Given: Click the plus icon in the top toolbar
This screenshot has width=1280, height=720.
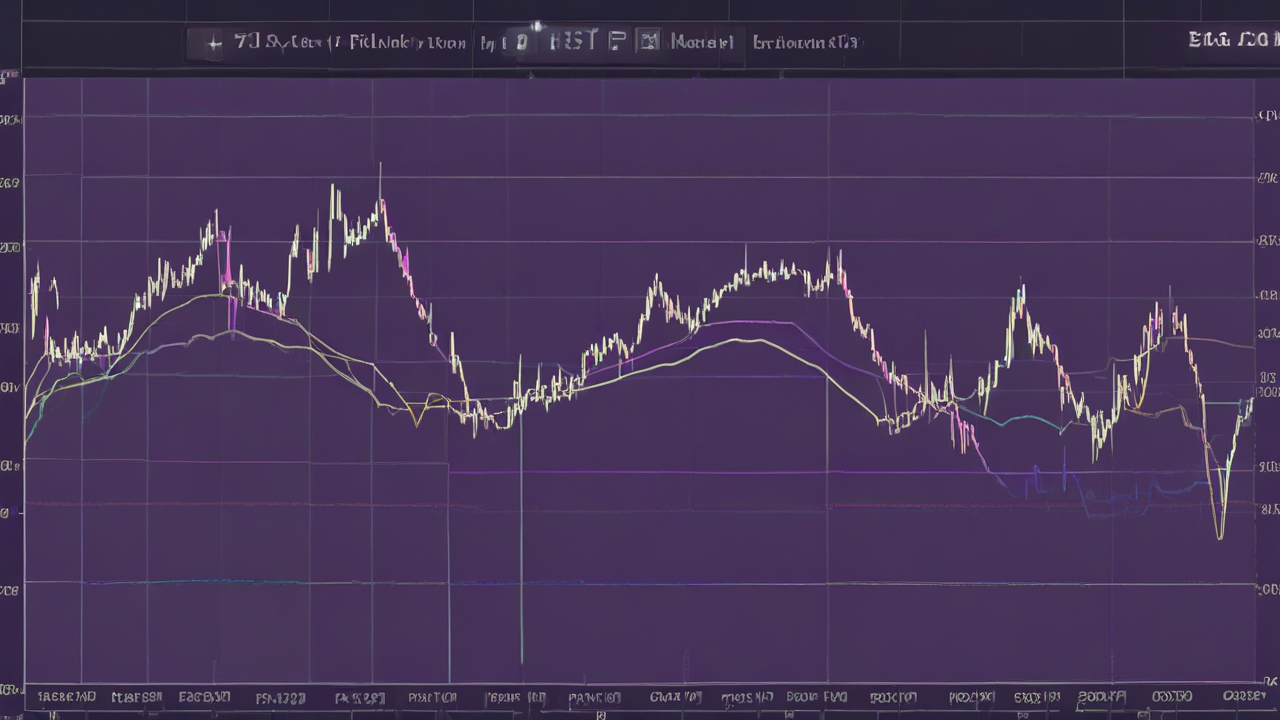Looking at the screenshot, I should tap(214, 43).
